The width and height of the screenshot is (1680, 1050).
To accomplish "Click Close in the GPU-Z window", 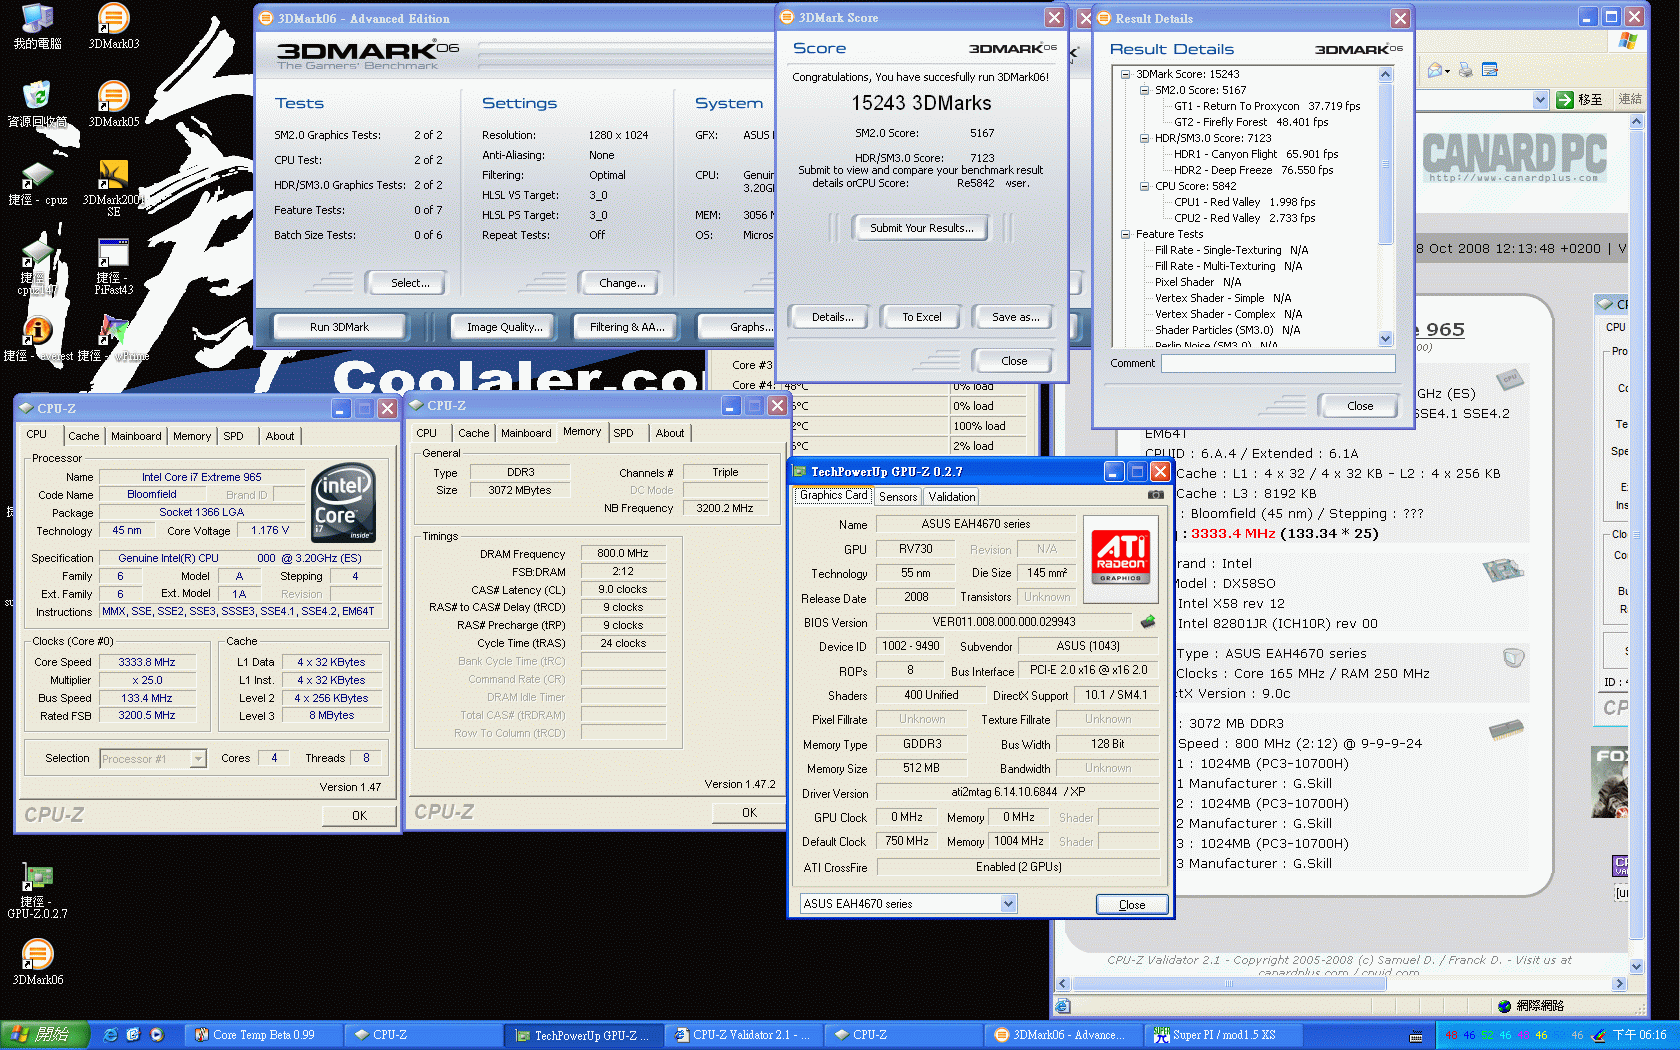I will [1132, 904].
